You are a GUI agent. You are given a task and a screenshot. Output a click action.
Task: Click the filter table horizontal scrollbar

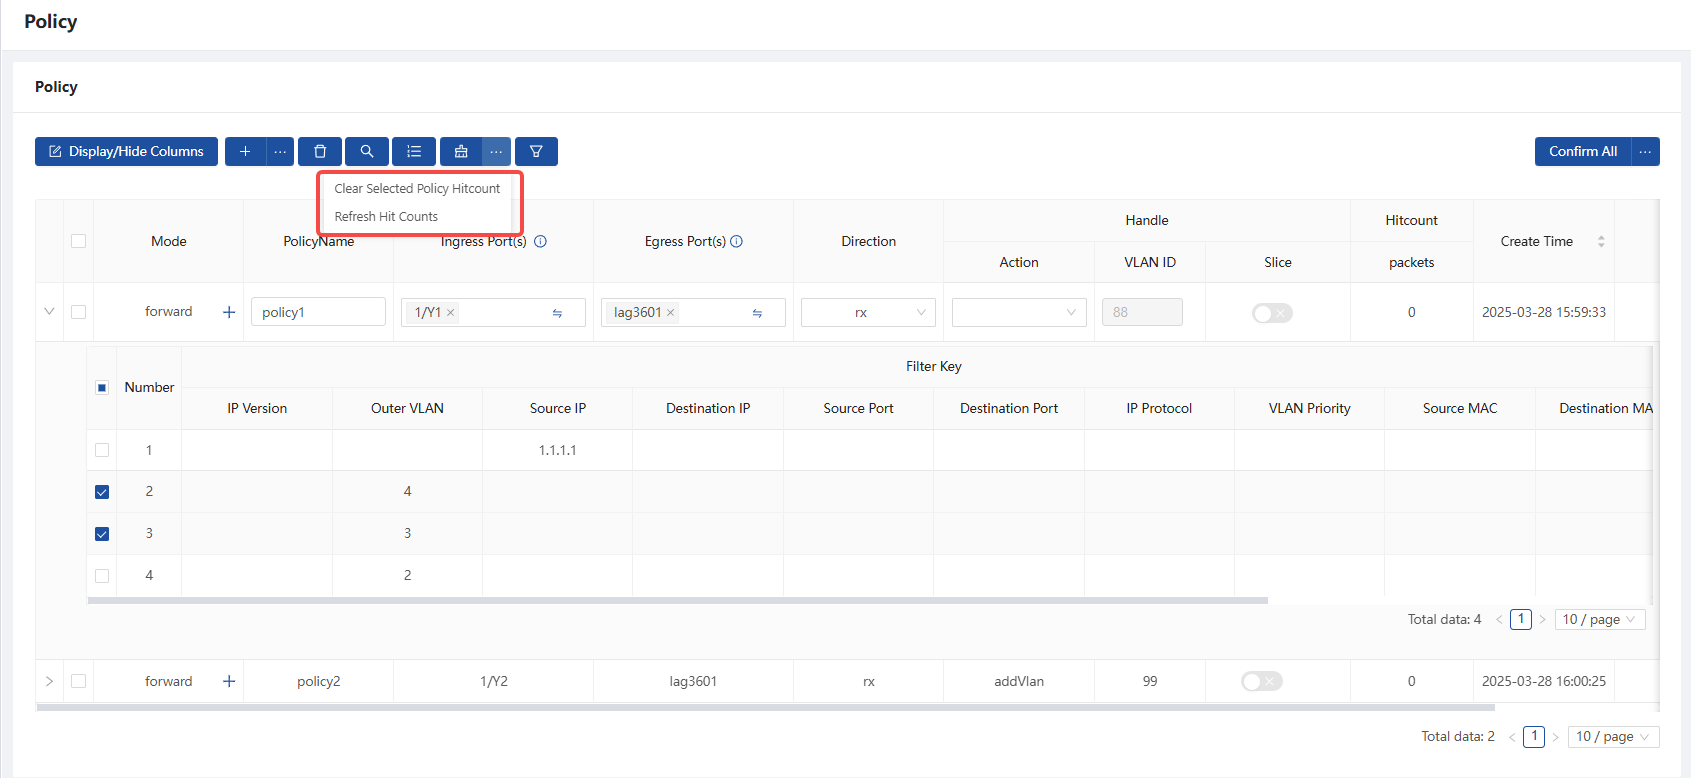coord(678,601)
